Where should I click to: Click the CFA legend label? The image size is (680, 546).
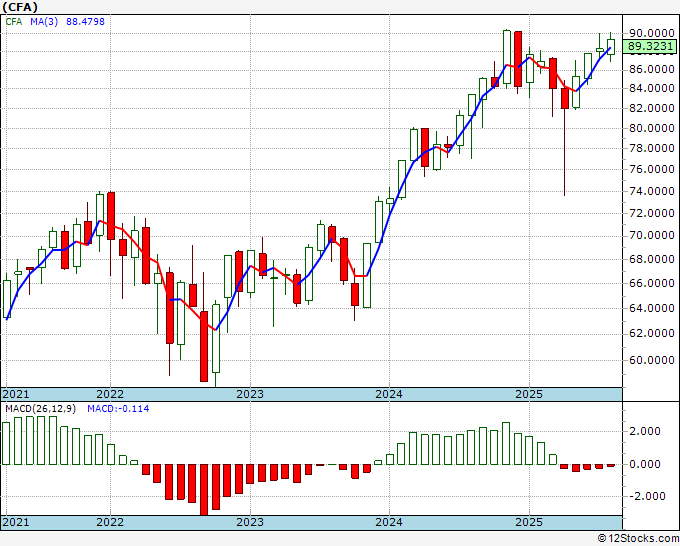coord(14,22)
